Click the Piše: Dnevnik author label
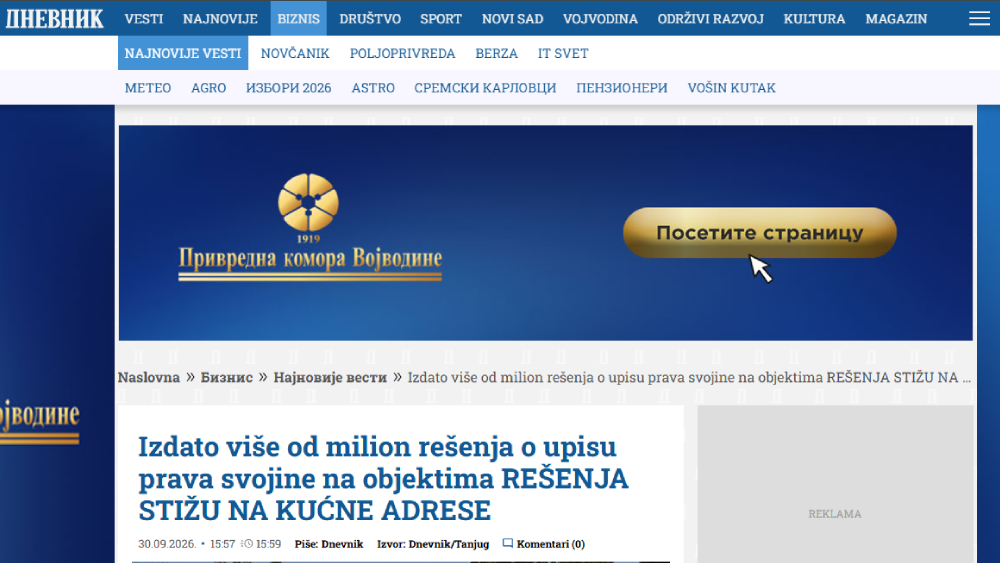The image size is (1000, 563). [x=328, y=544]
